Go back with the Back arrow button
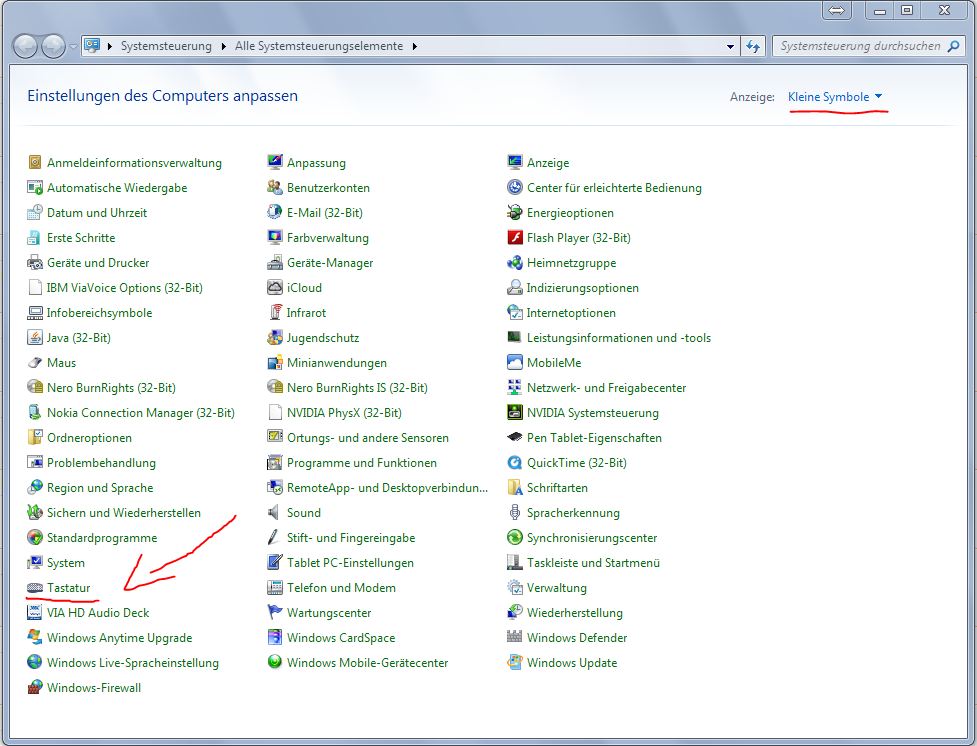The height and width of the screenshot is (746, 977). pos(26,46)
